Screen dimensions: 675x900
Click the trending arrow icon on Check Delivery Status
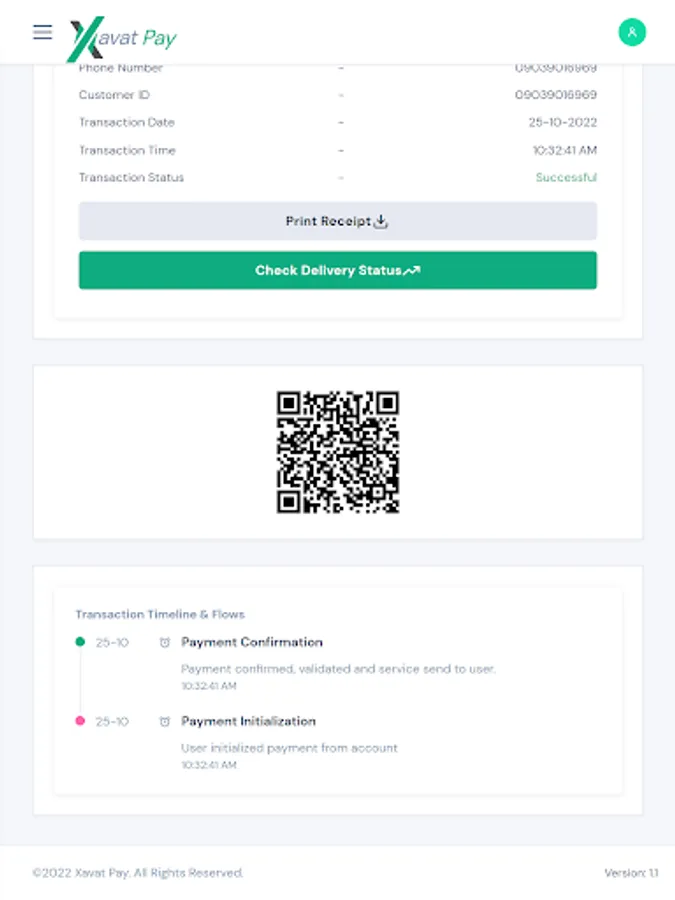(412, 271)
